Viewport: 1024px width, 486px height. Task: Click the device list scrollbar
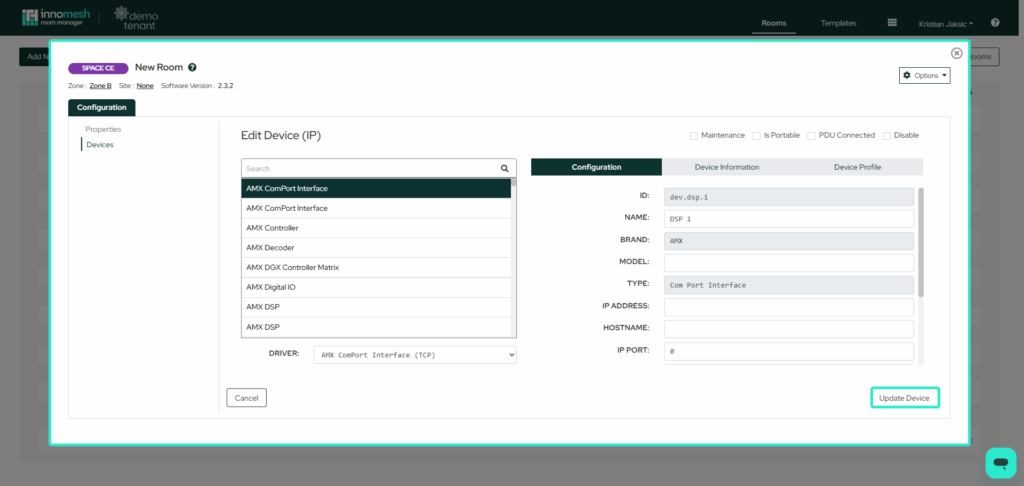(x=514, y=182)
